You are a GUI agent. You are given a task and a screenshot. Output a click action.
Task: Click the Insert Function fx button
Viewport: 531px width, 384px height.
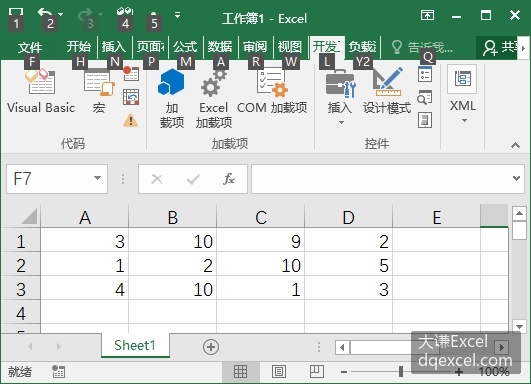pyautogui.click(x=229, y=178)
